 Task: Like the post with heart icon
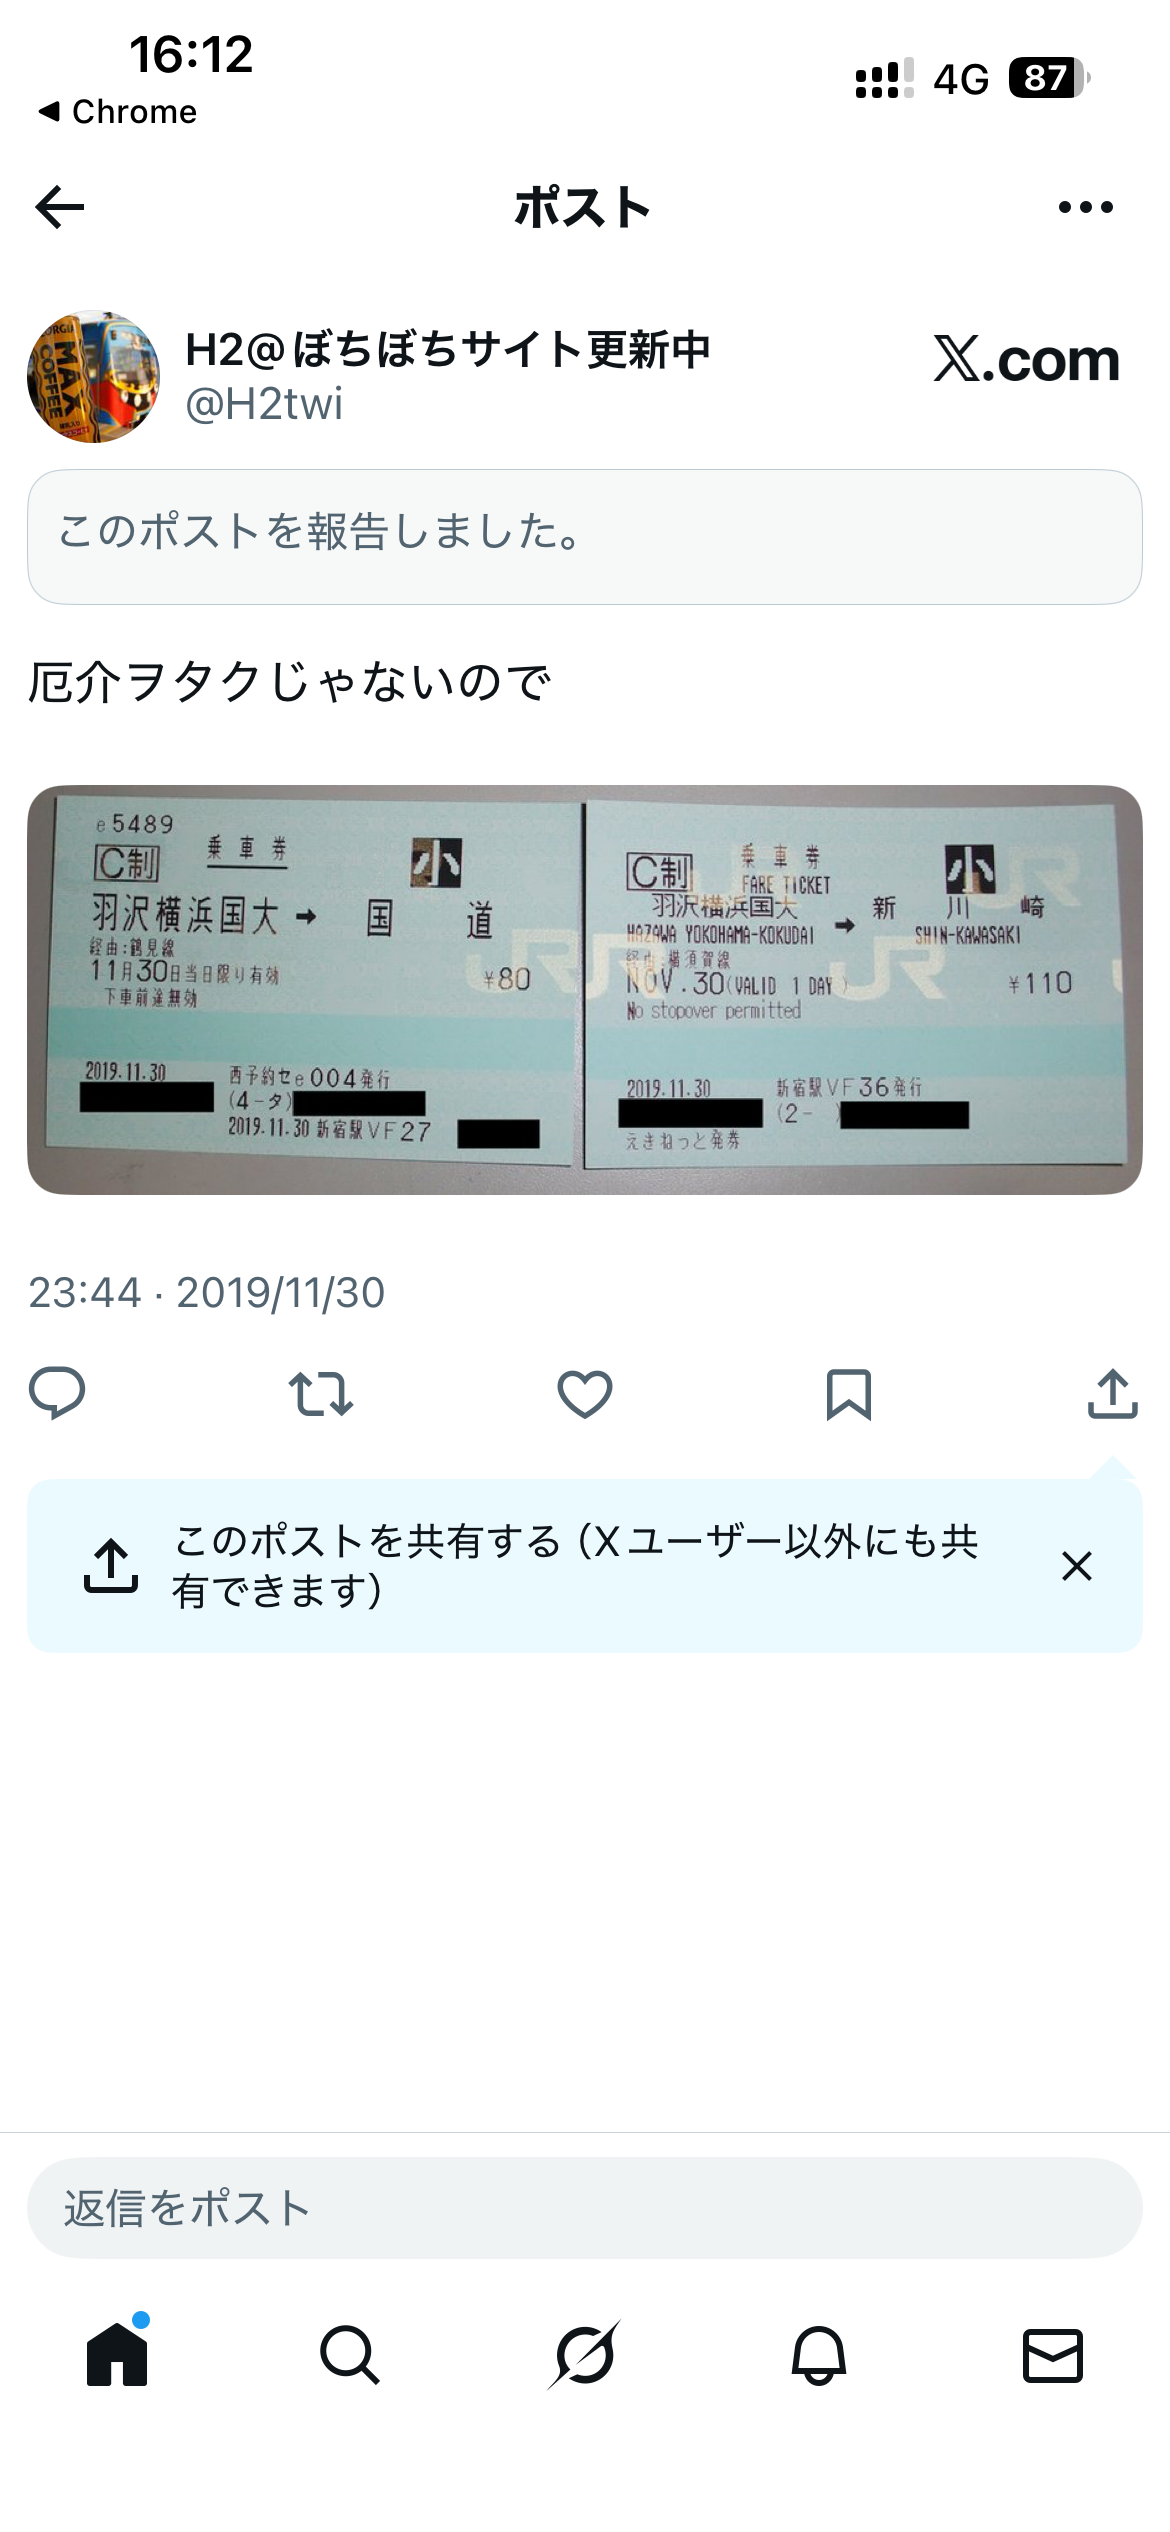tap(585, 1394)
